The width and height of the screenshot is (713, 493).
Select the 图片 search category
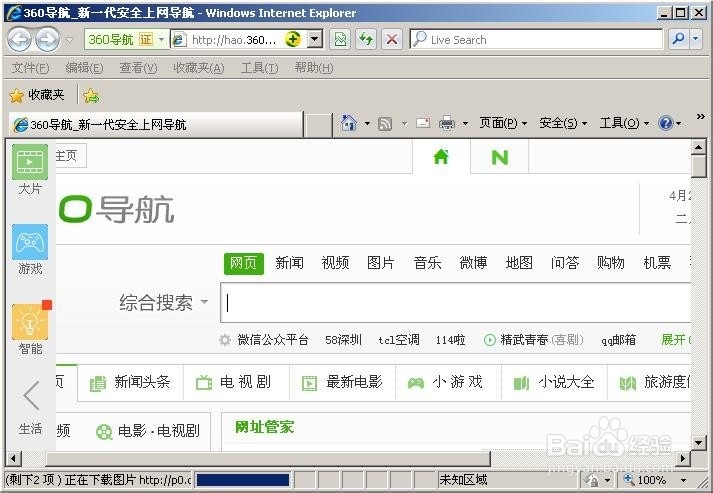(x=381, y=263)
